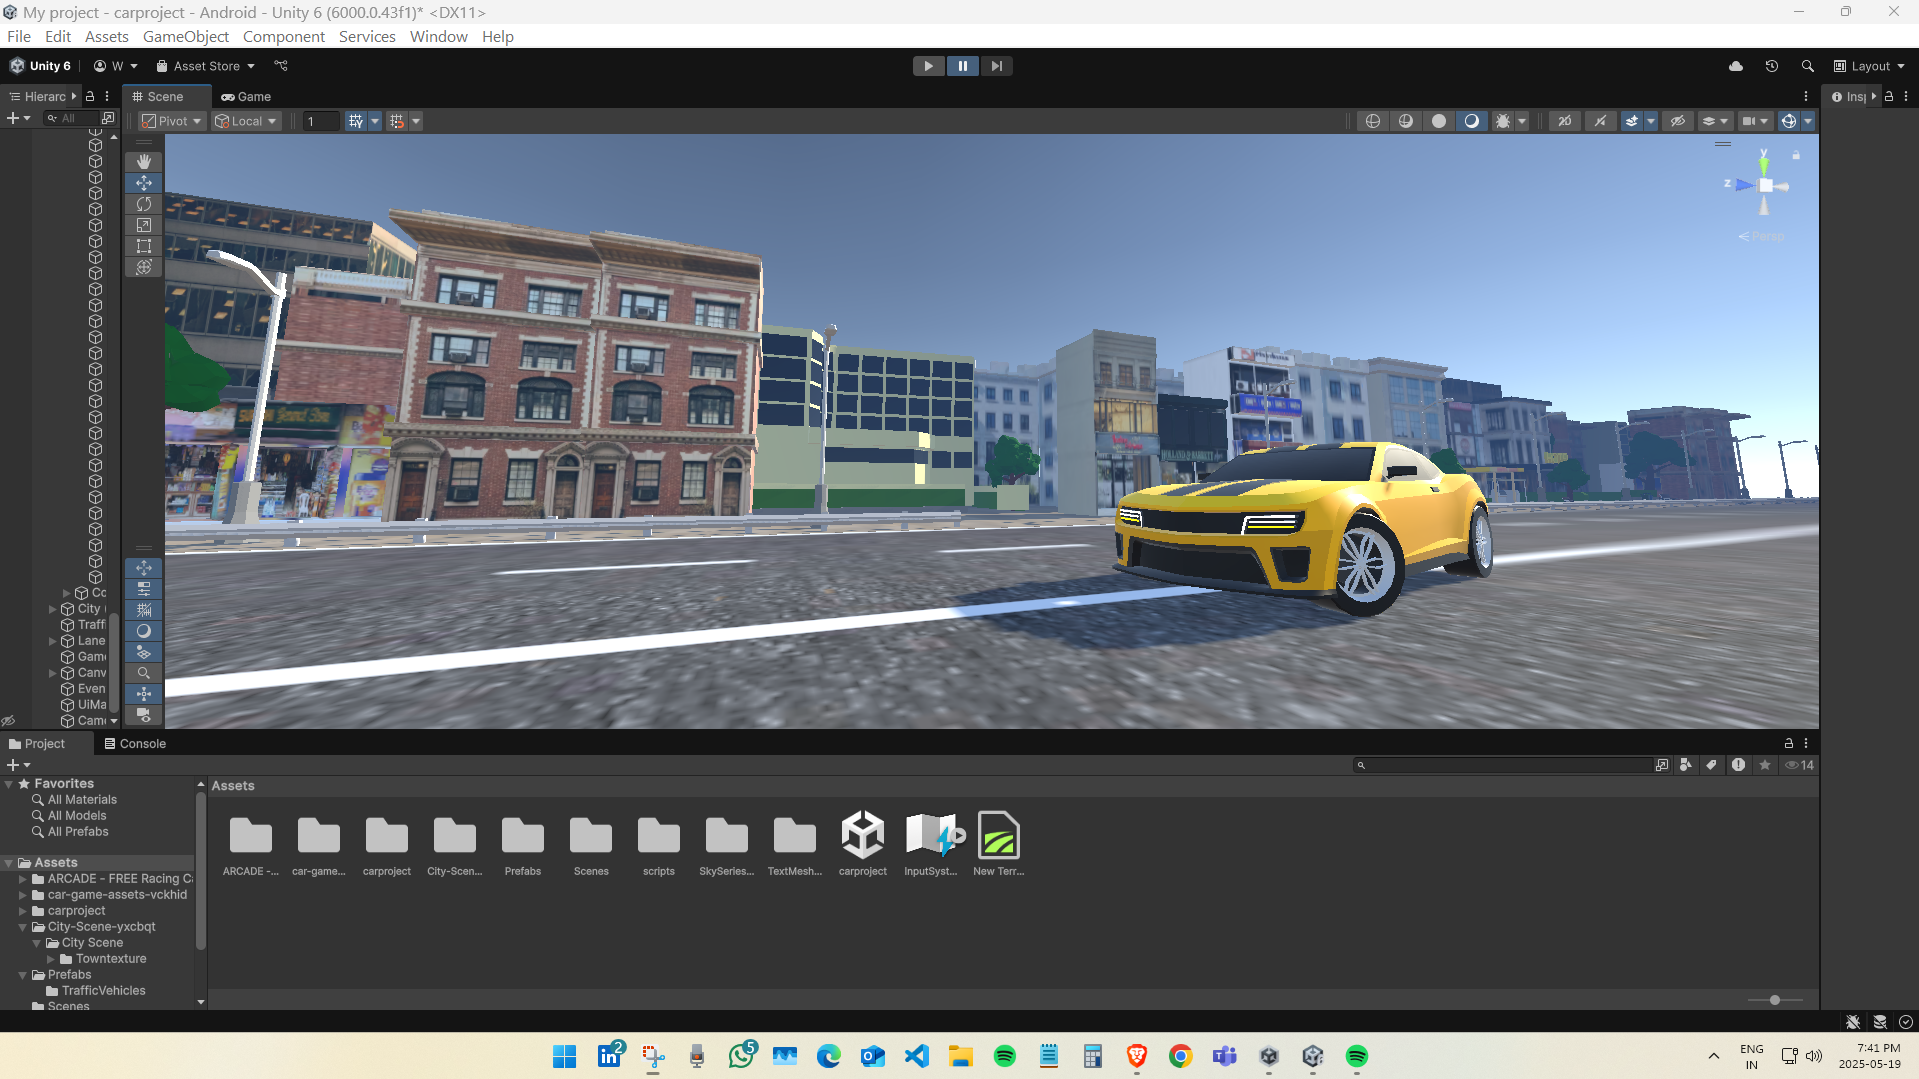Open Visual Studio Code from taskbar

[x=917, y=1056]
